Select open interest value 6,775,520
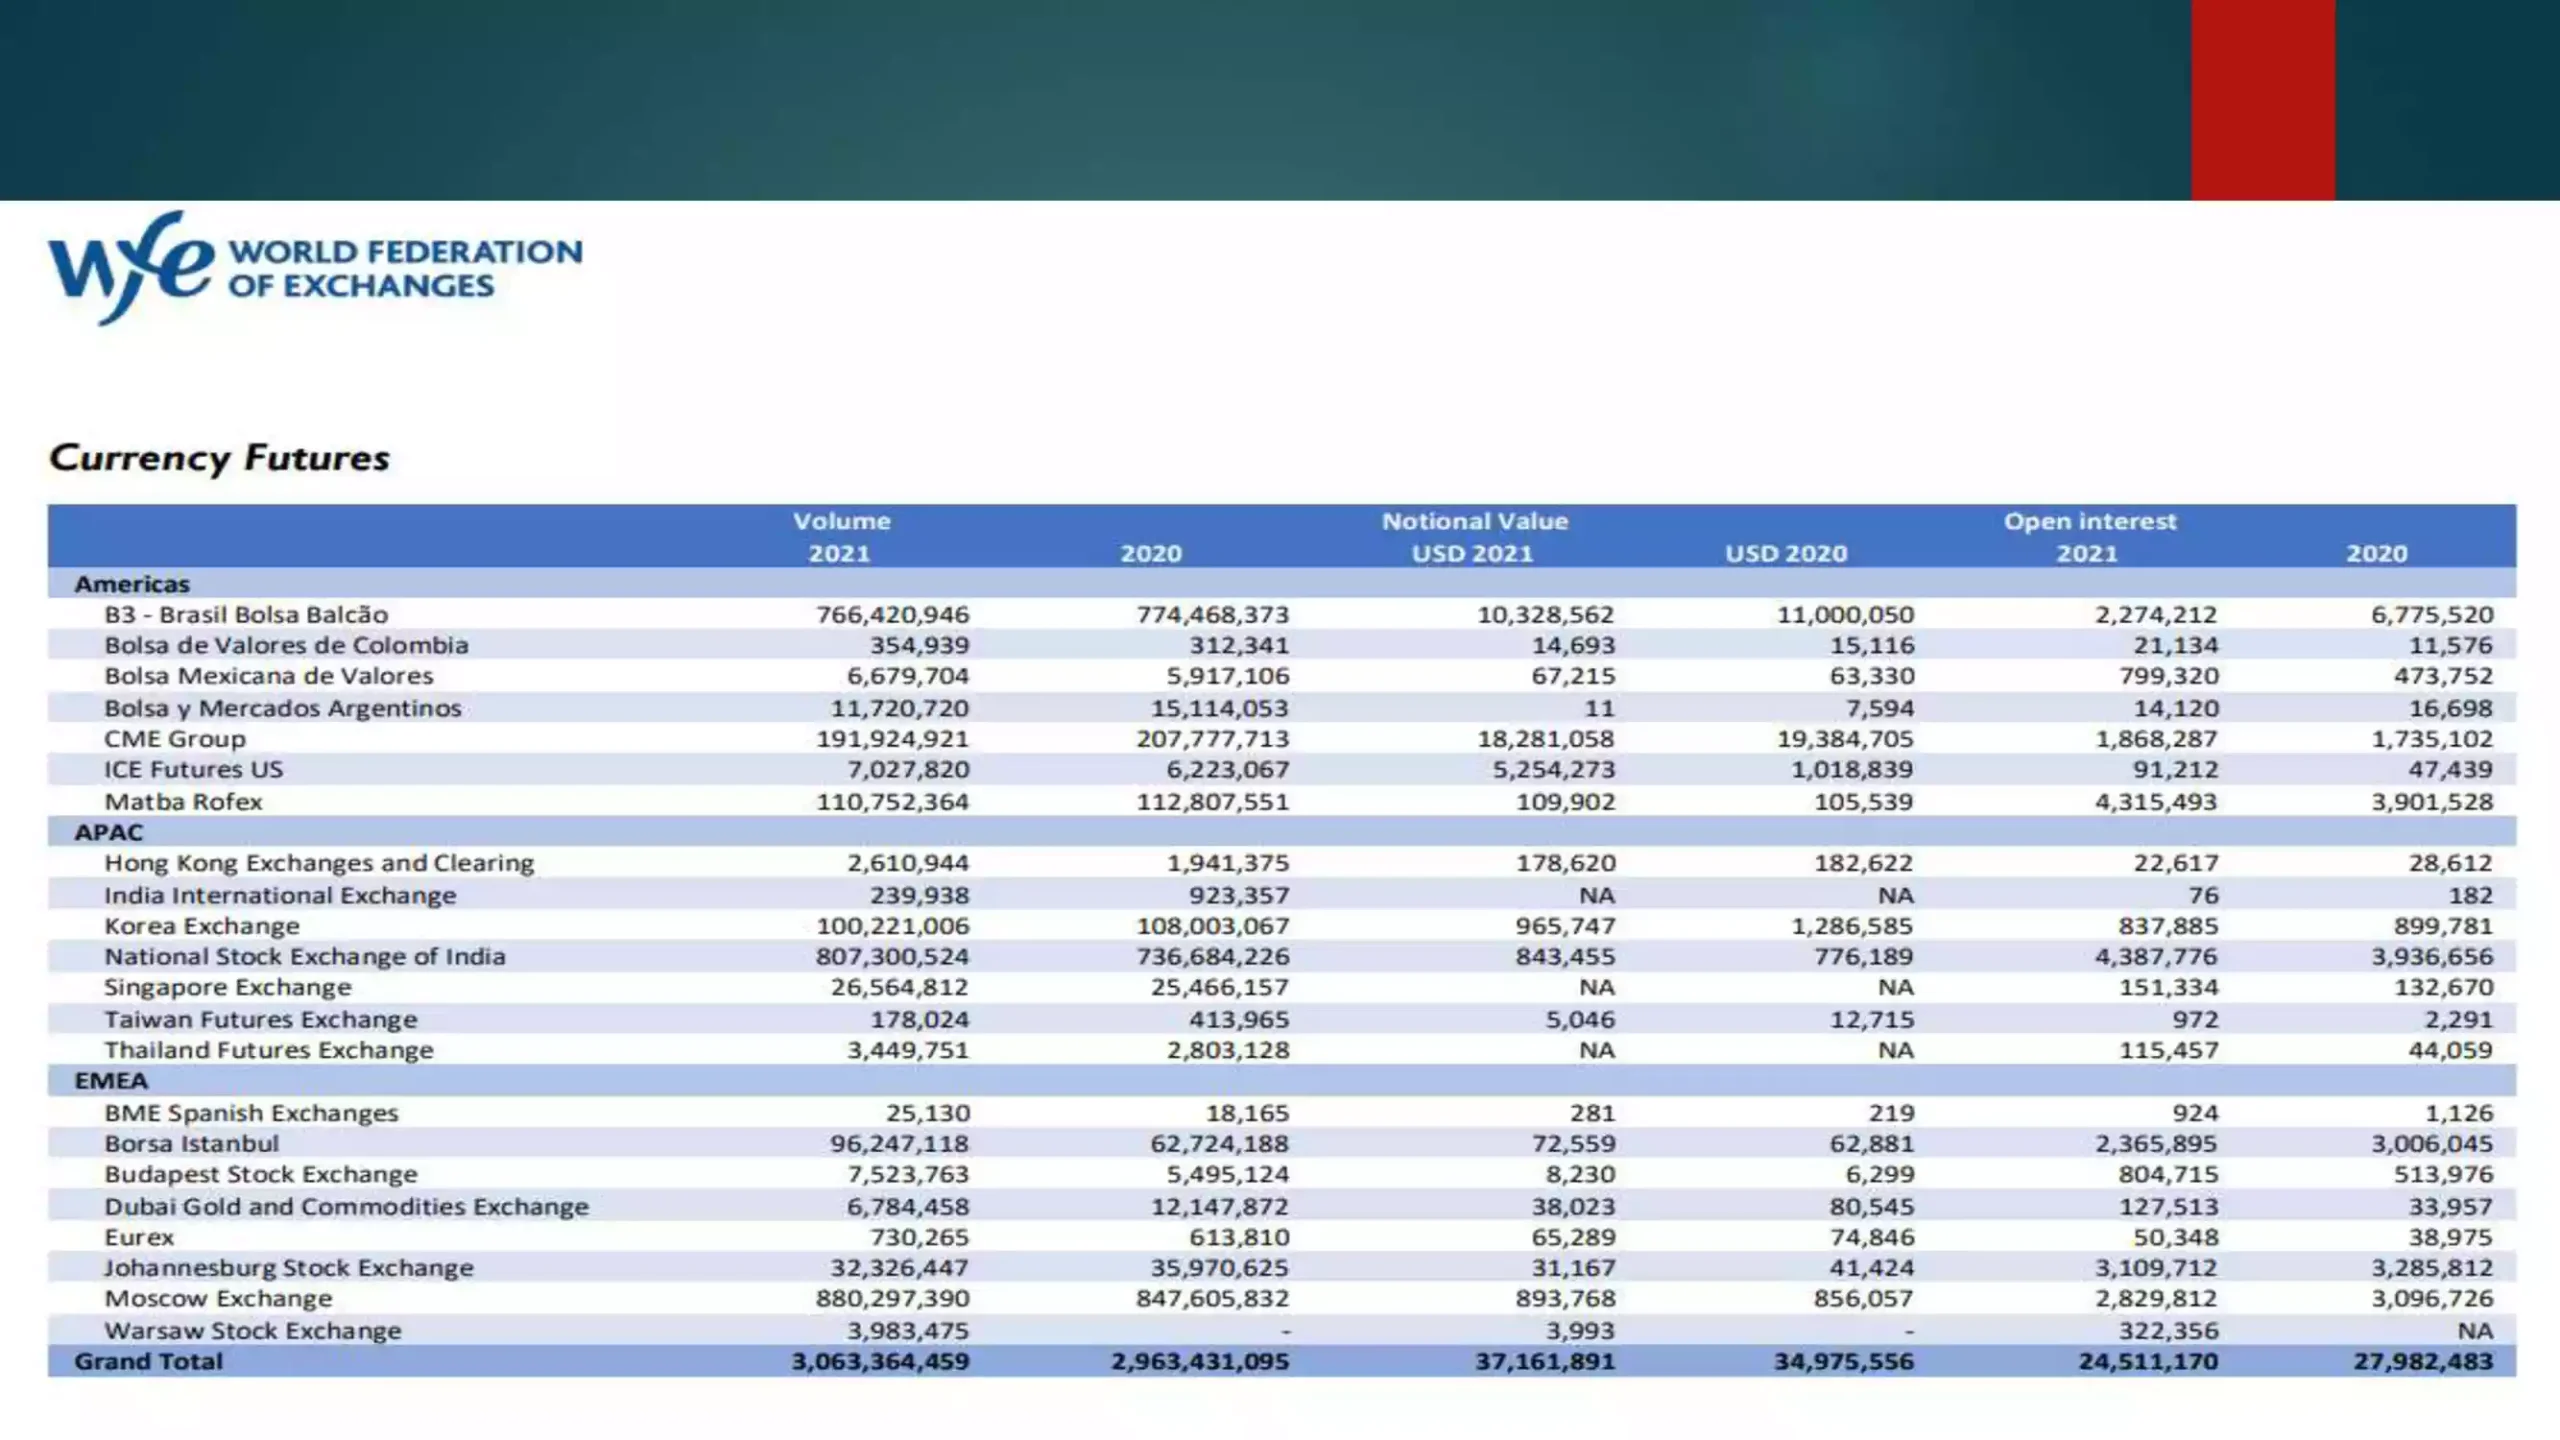This screenshot has width=2560, height=1440. click(x=2432, y=615)
